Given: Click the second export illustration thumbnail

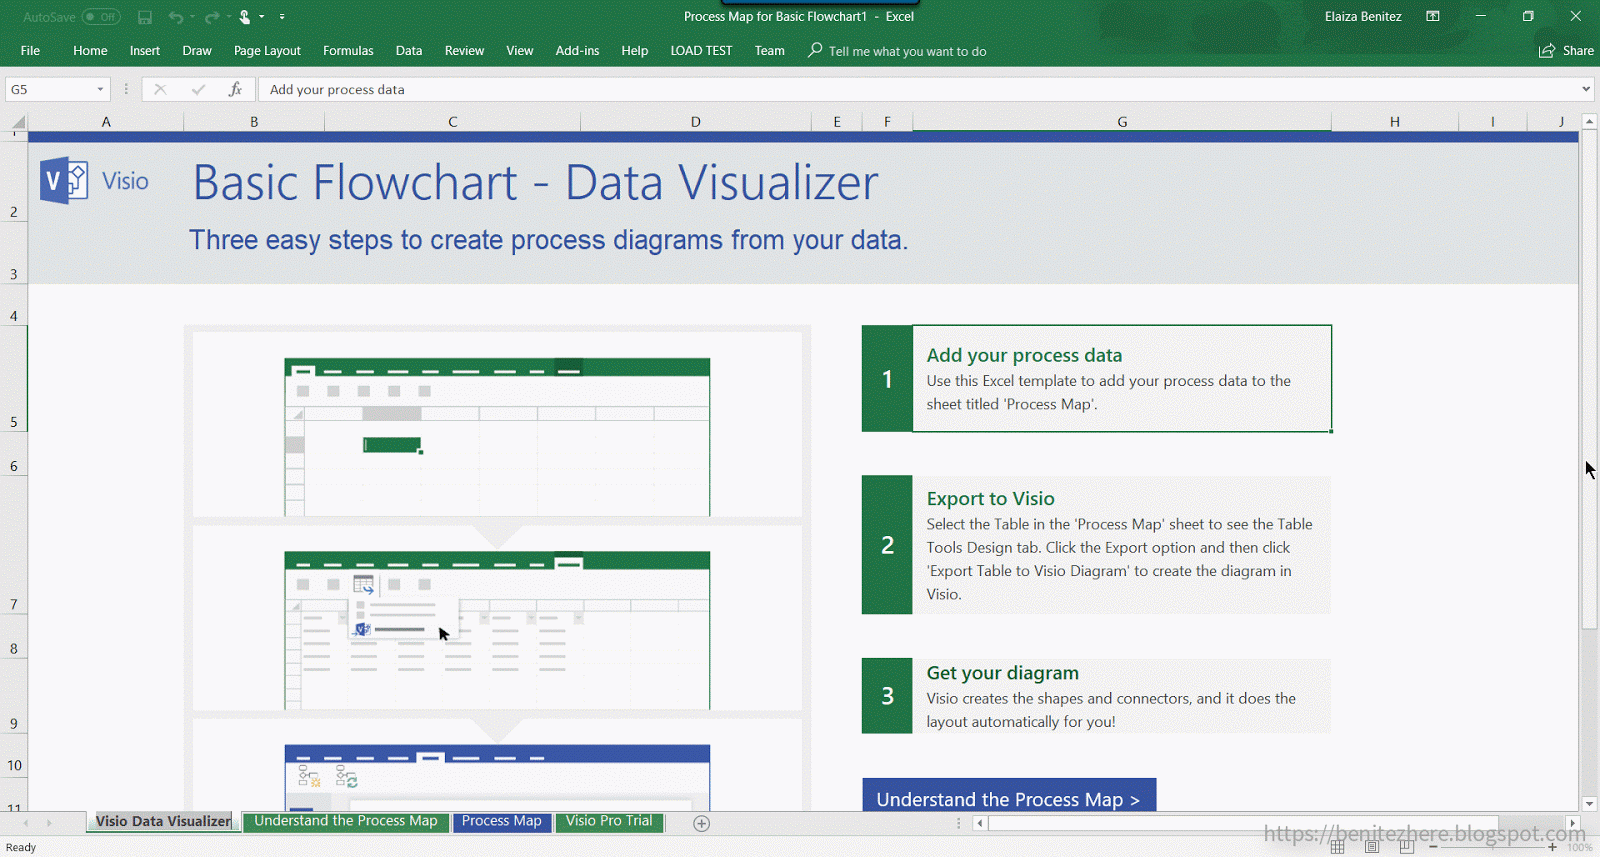Looking at the screenshot, I should pyautogui.click(x=497, y=630).
